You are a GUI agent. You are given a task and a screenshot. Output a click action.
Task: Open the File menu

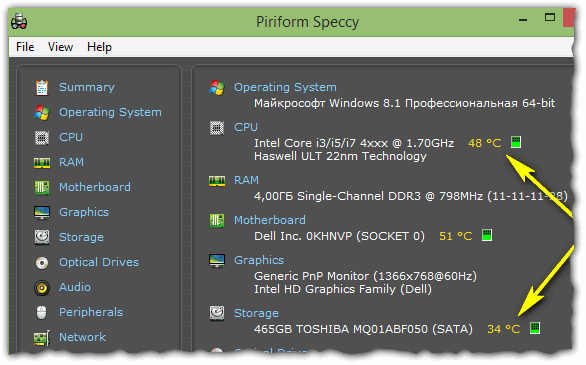pyautogui.click(x=25, y=47)
